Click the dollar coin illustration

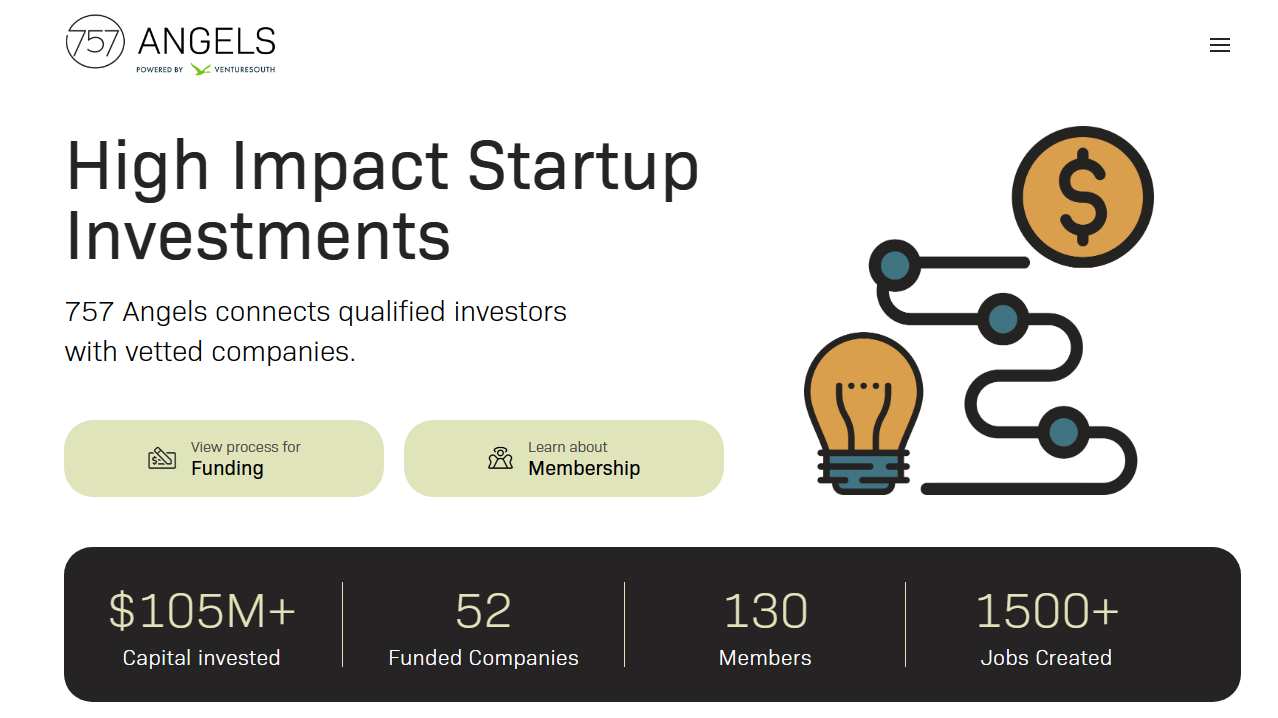(1082, 197)
